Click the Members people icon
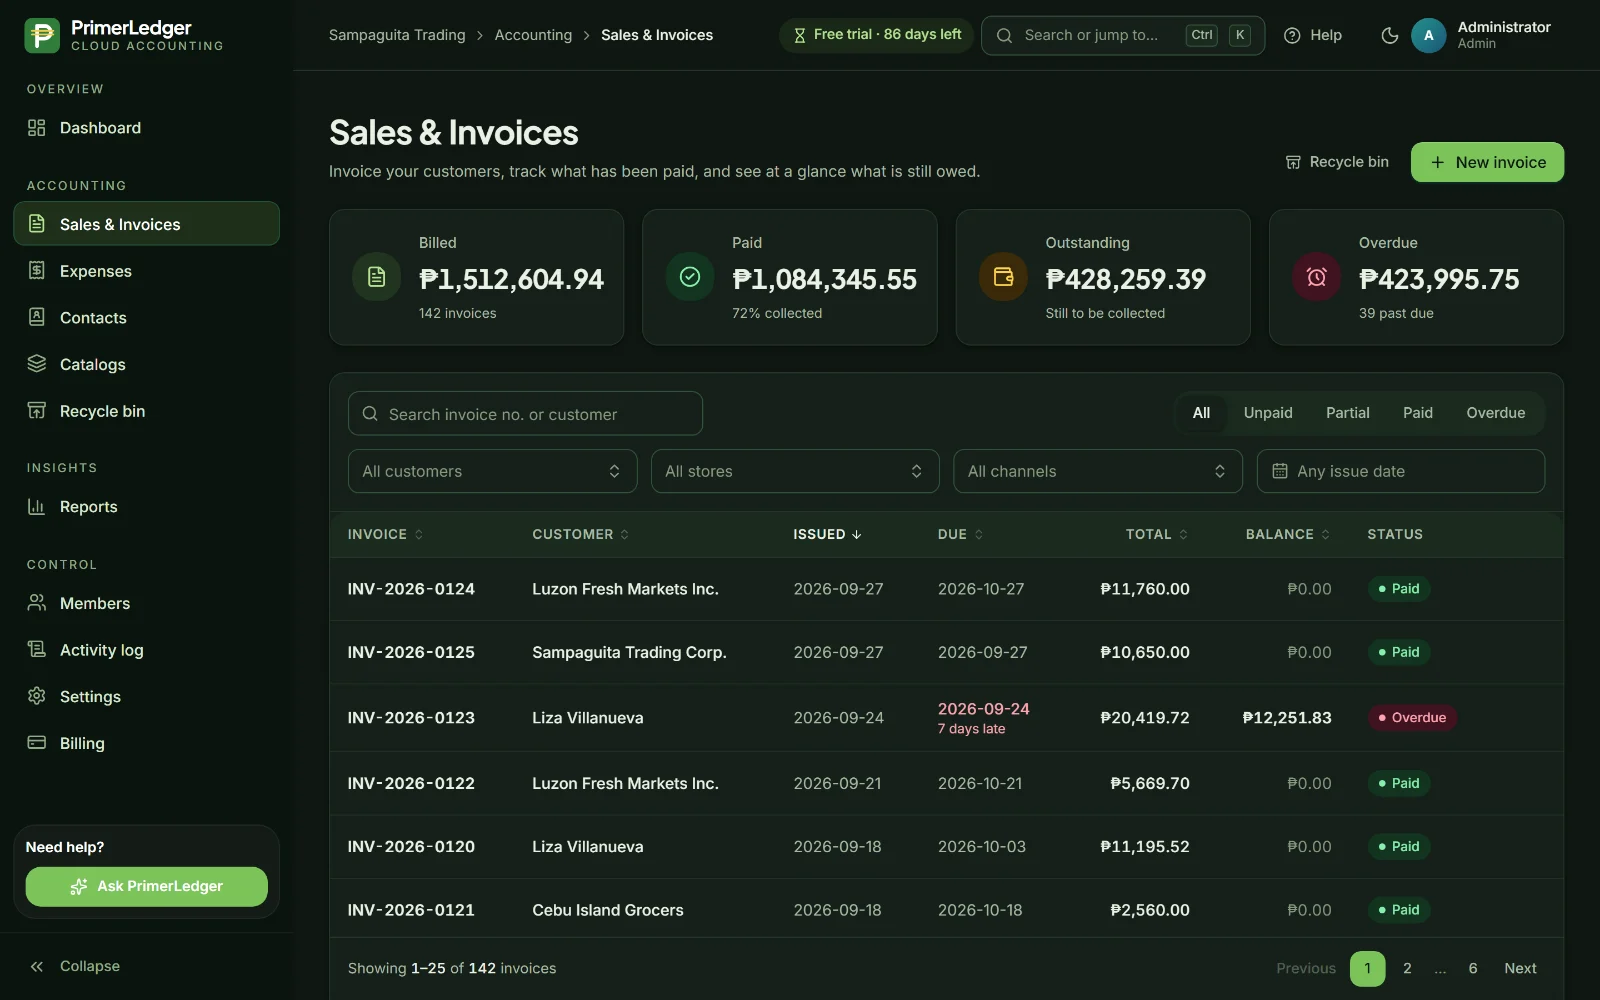Screen dimensions: 1600x1000 coord(37,602)
